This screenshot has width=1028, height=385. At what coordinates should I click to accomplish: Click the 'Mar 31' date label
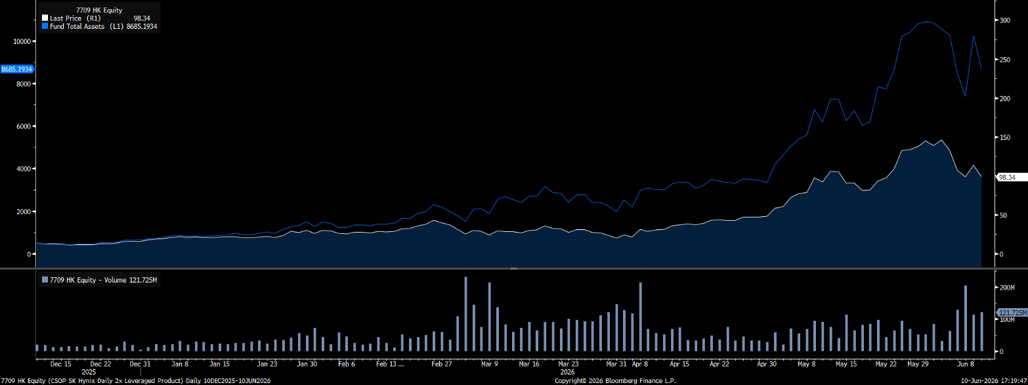[616, 362]
